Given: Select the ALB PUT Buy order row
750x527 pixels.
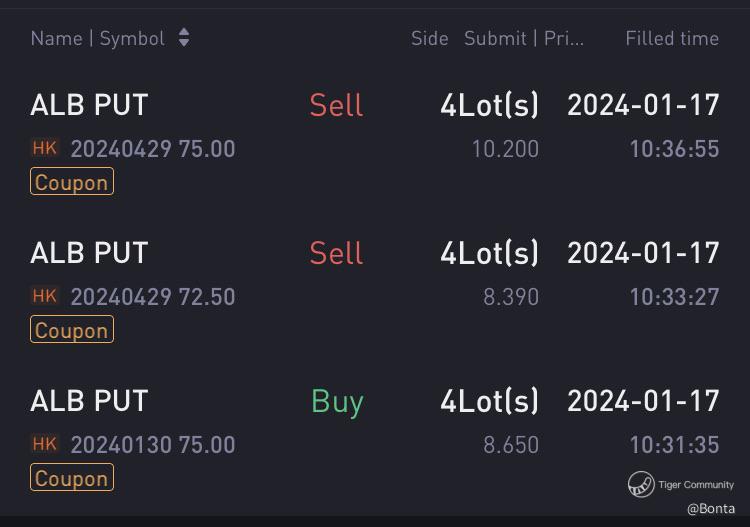Looking at the screenshot, I should tap(89, 401).
